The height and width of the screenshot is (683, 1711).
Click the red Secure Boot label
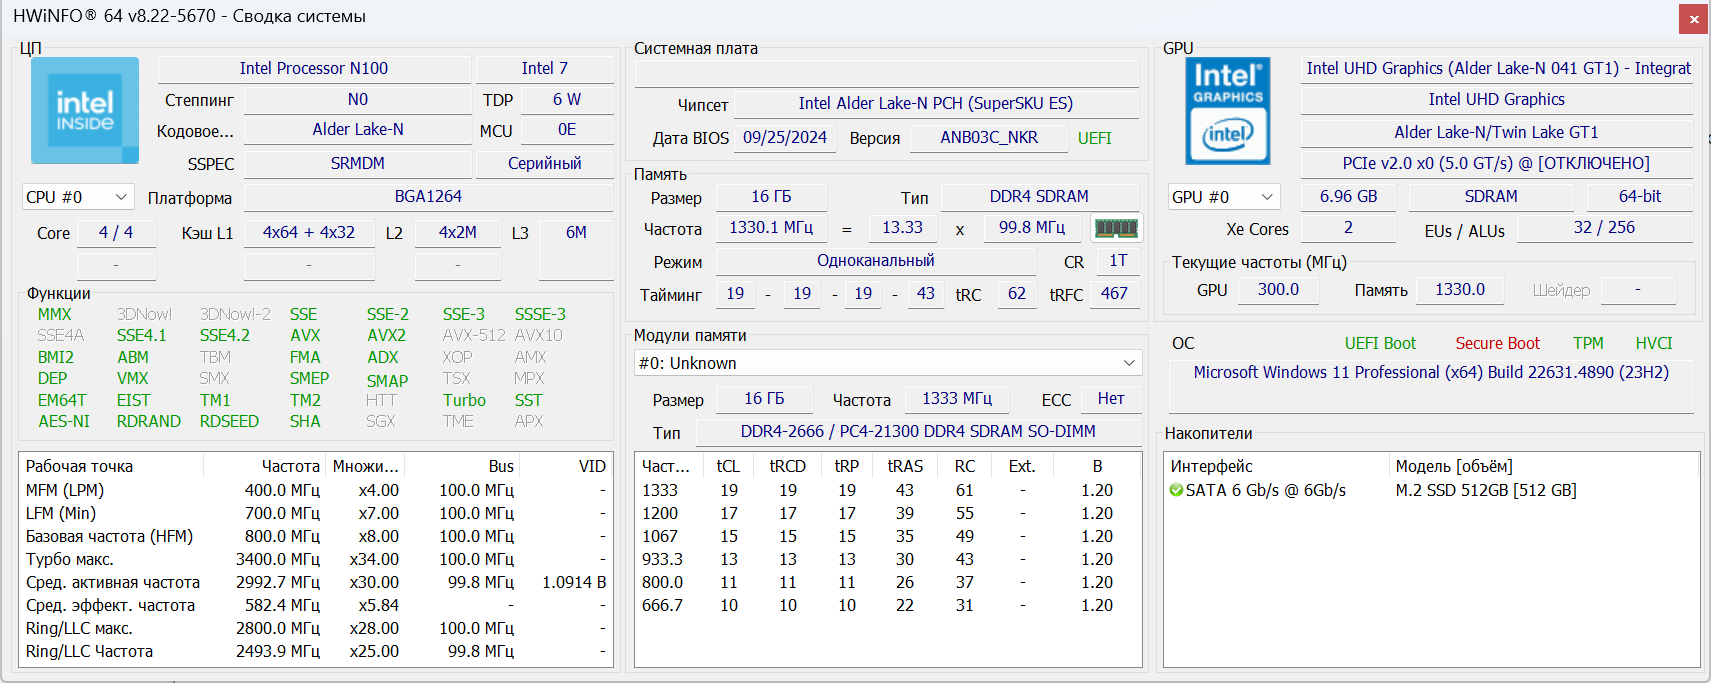[x=1497, y=343]
